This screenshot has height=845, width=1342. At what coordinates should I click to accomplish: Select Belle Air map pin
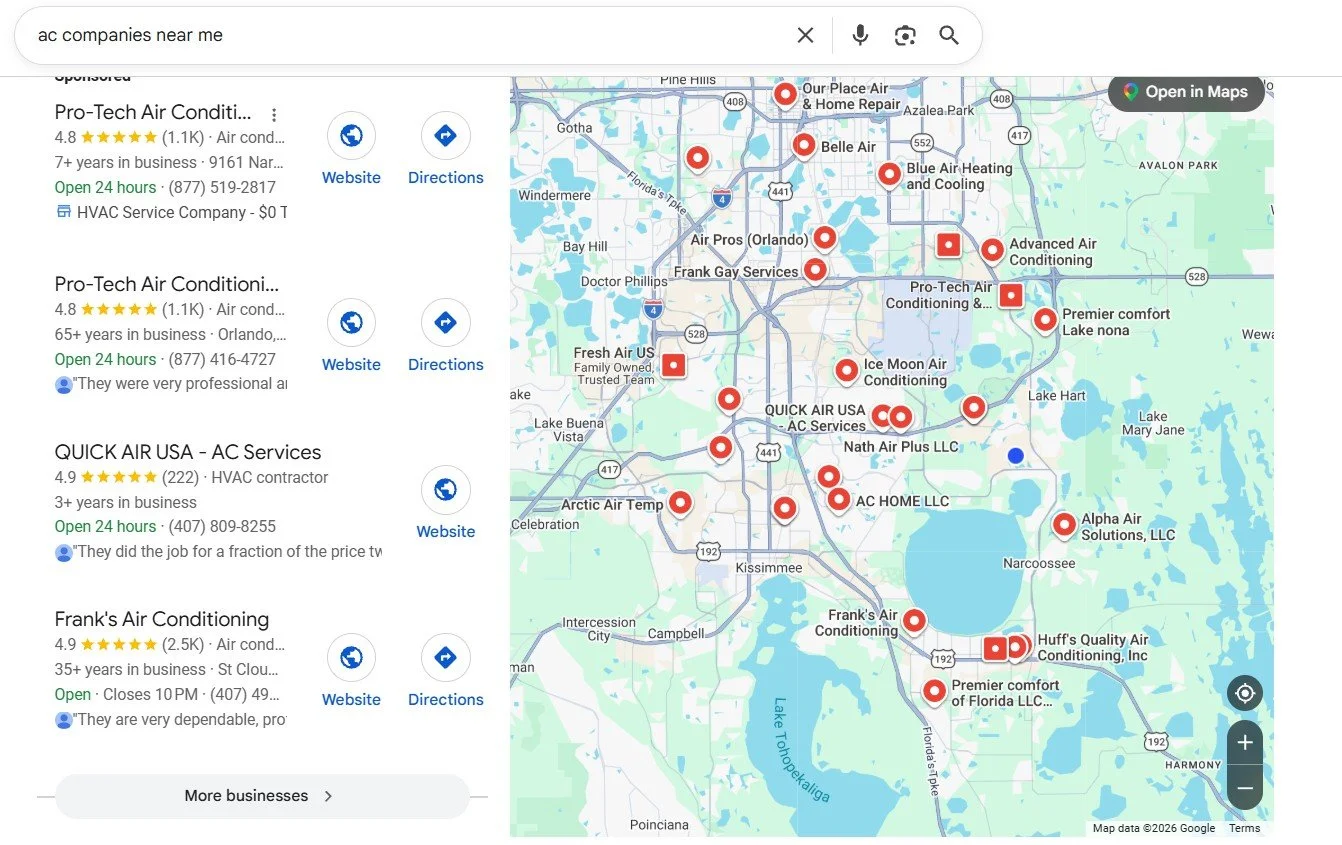click(x=804, y=146)
